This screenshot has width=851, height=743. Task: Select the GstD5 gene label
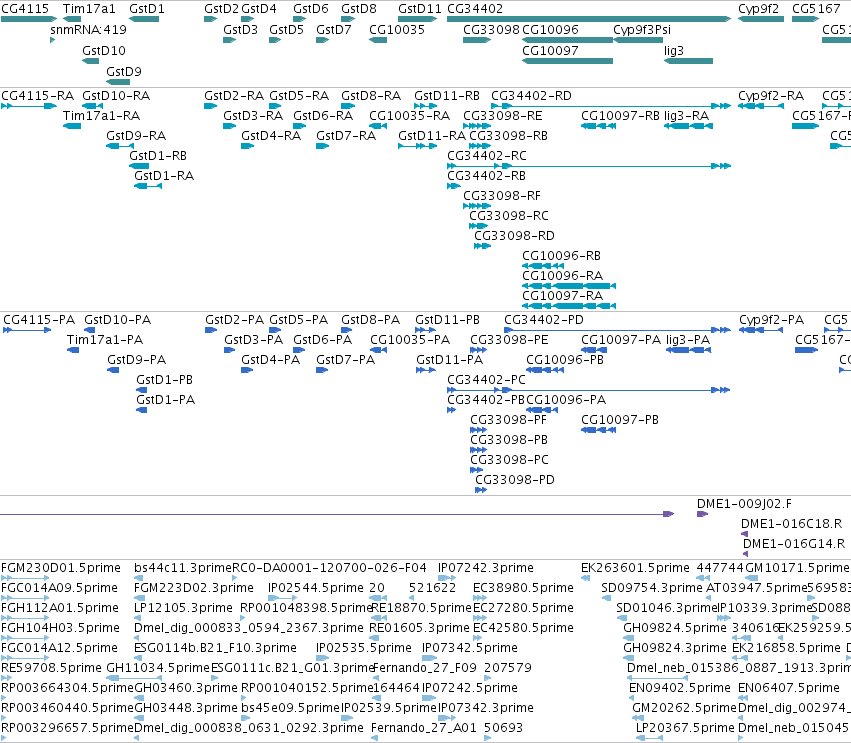287,30
